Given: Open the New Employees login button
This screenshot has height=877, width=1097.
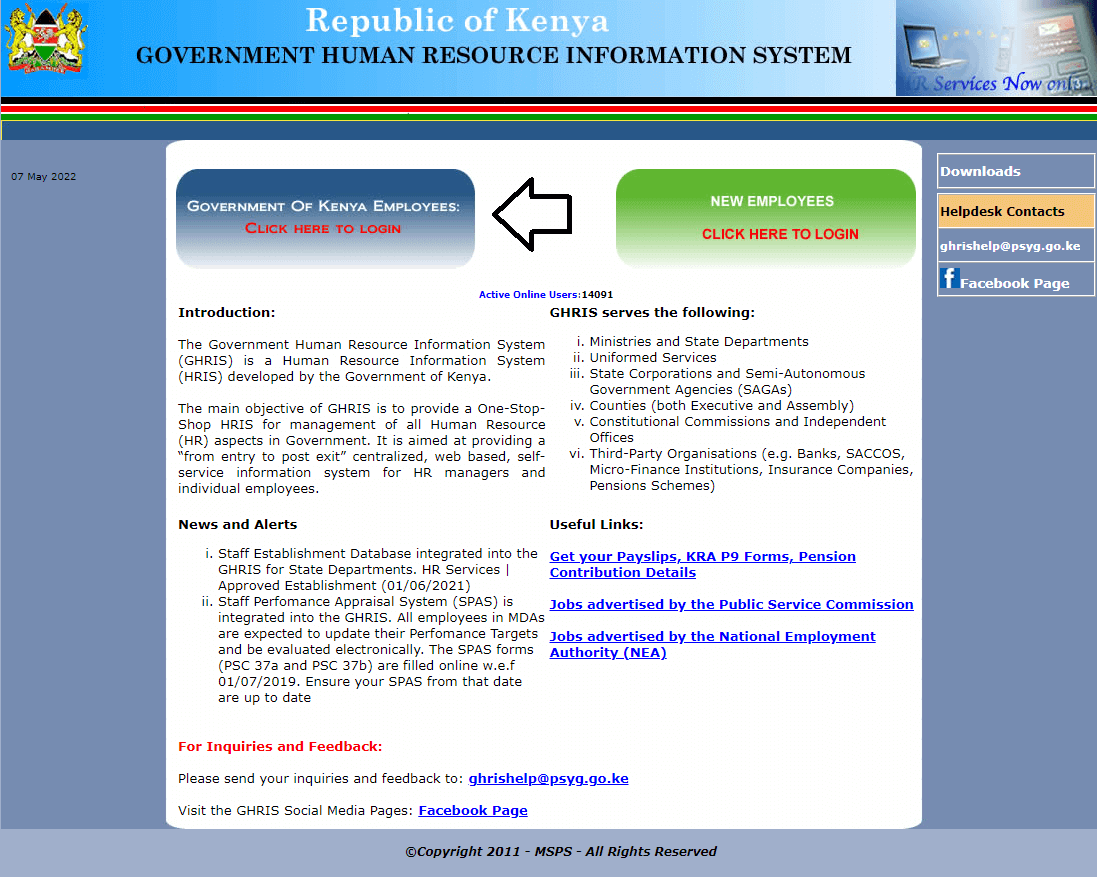Looking at the screenshot, I should pyautogui.click(x=766, y=218).
